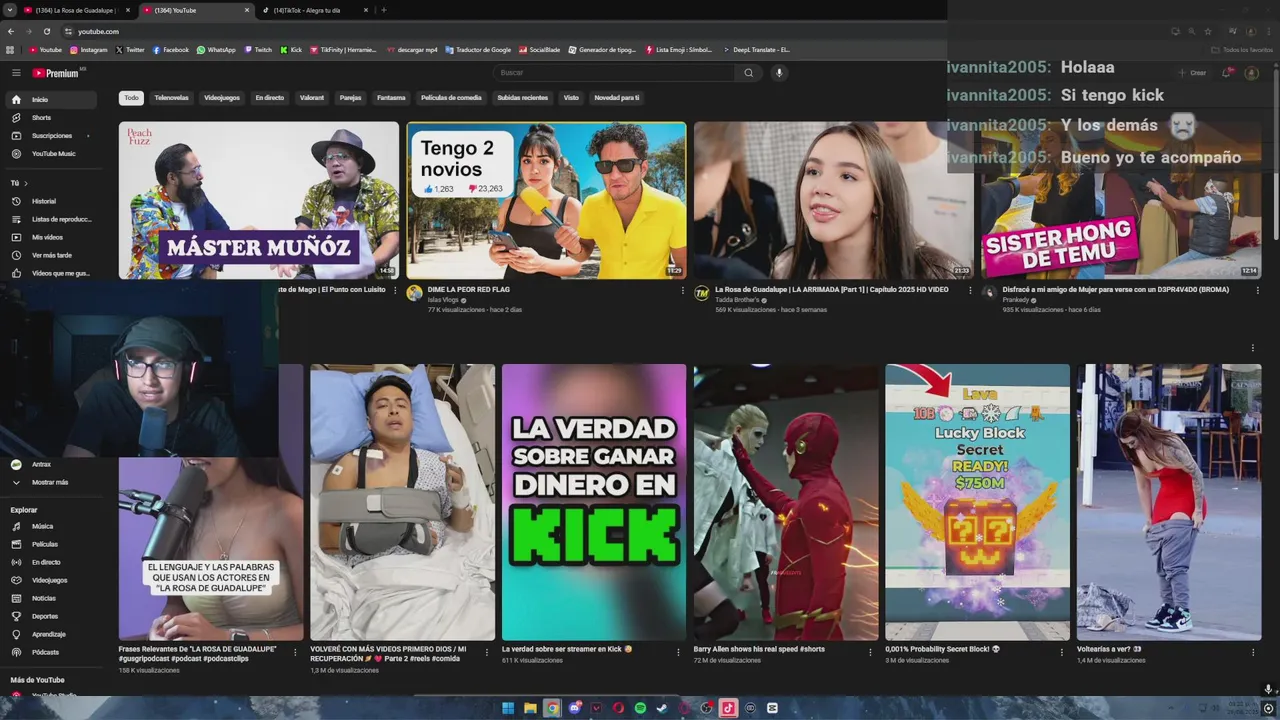
Task: Select Novedad para ti filter chip
Action: click(616, 98)
